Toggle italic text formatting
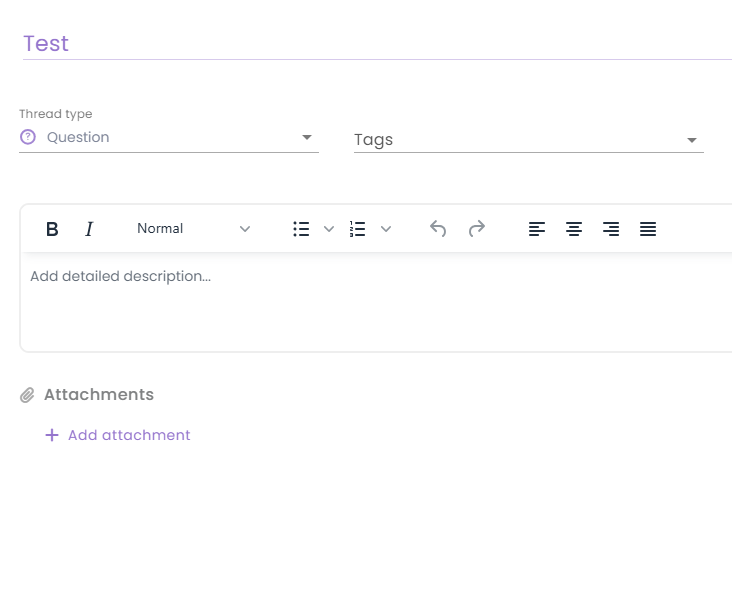This screenshot has width=732, height=595. pos(89,229)
